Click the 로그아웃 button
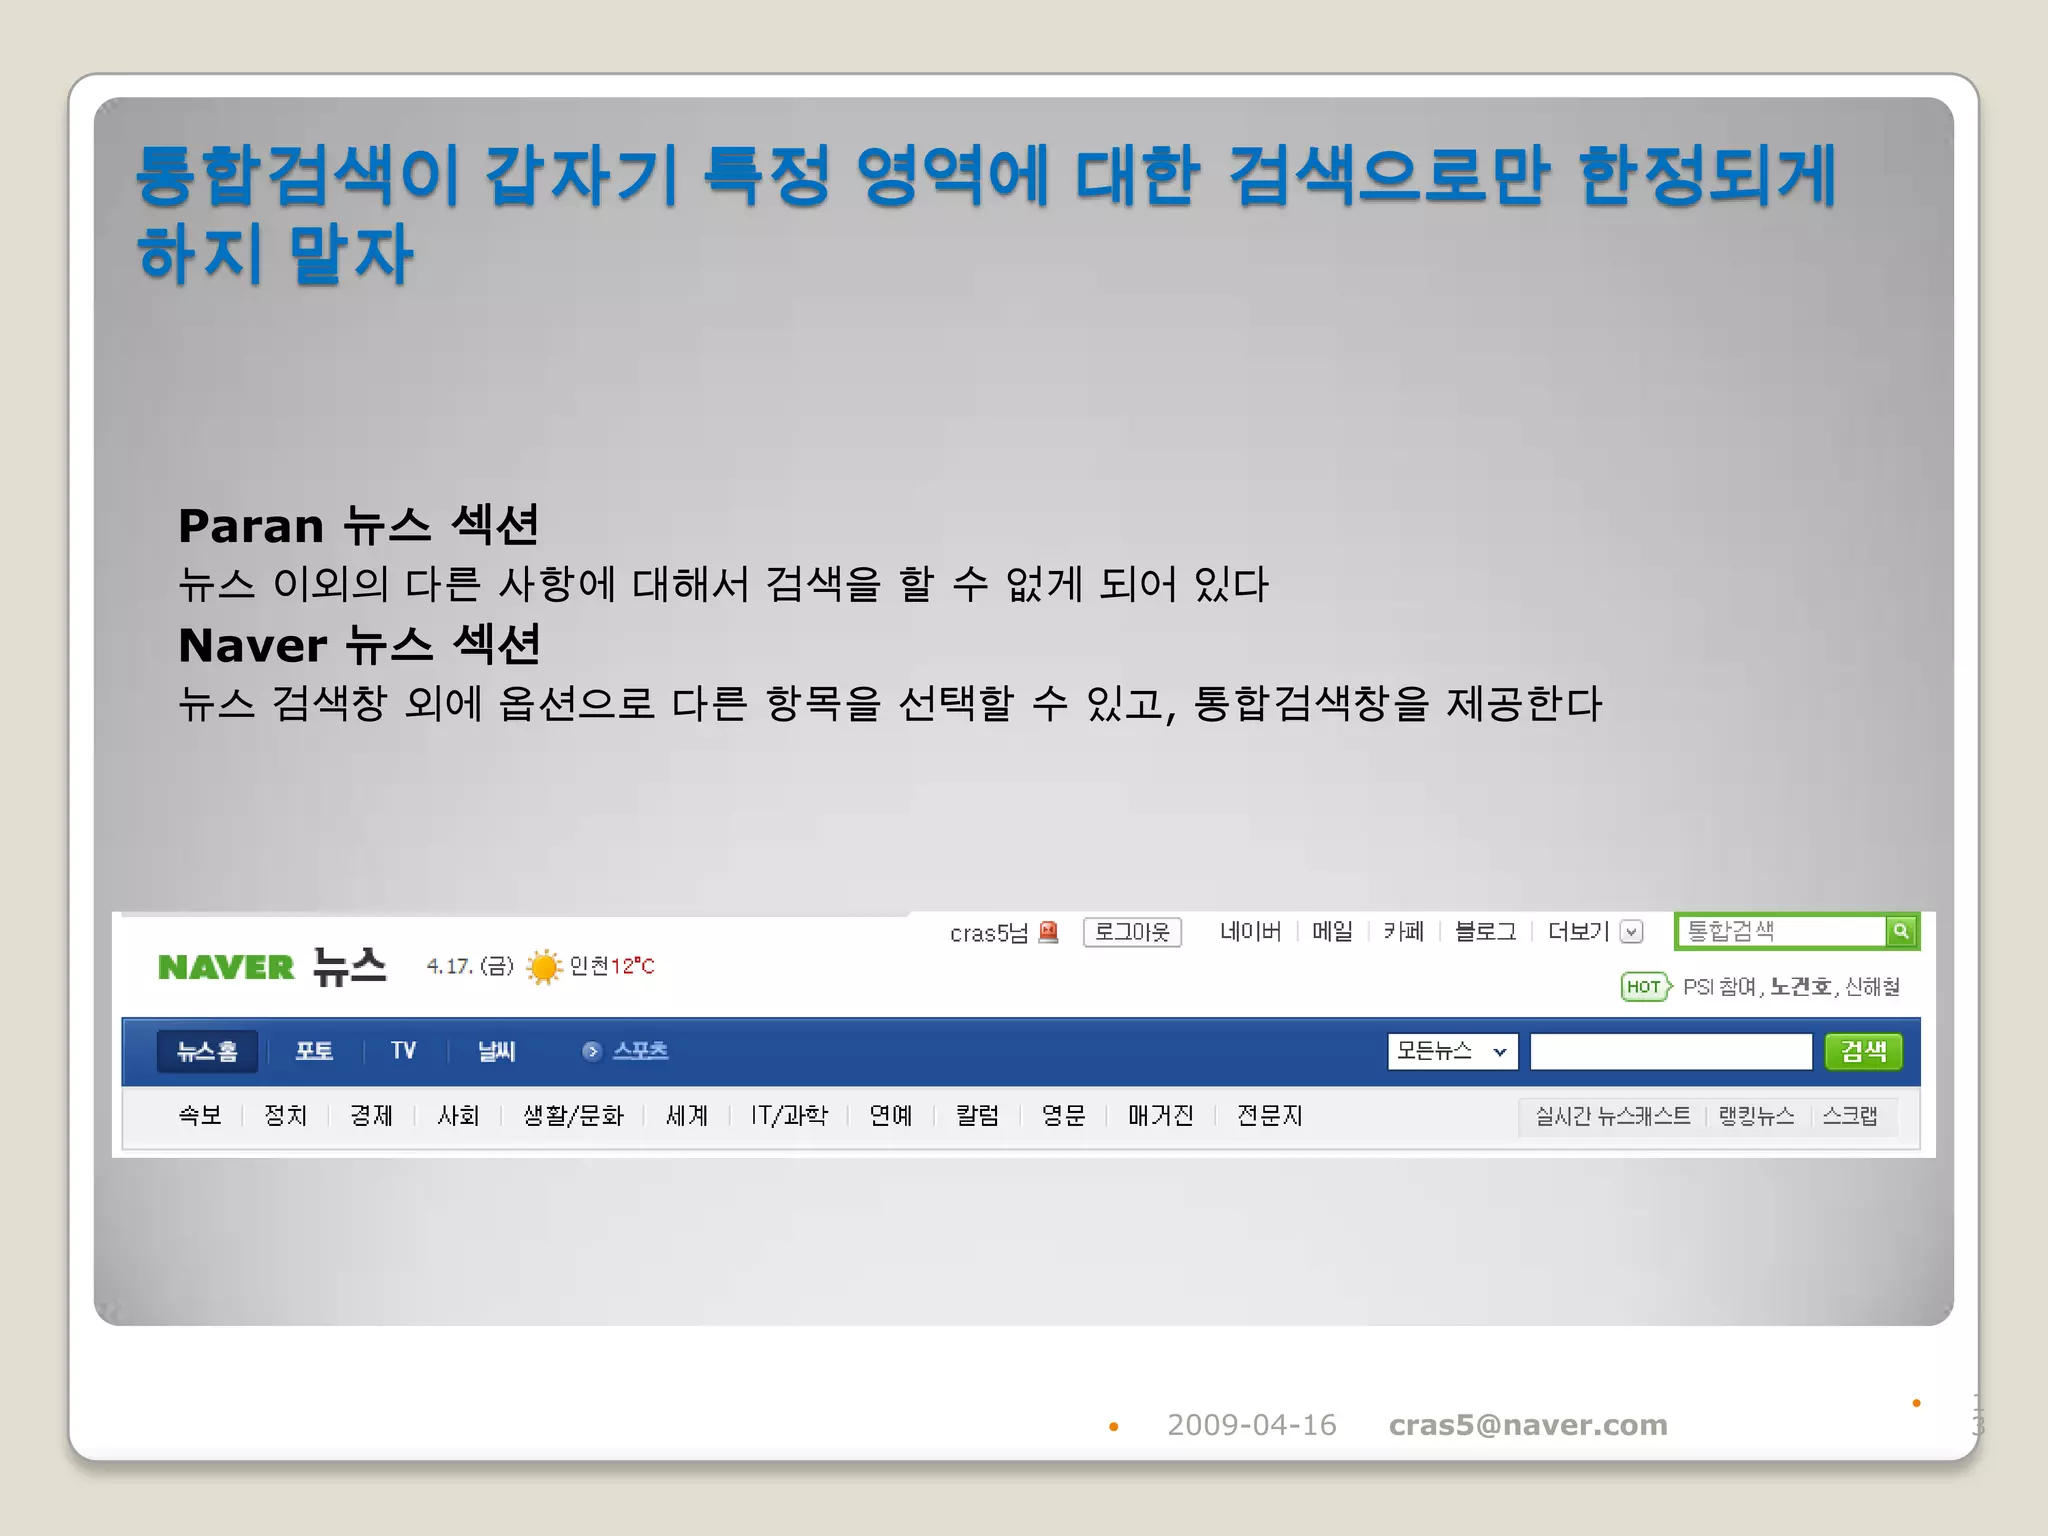The width and height of the screenshot is (2048, 1536). 1132,932
